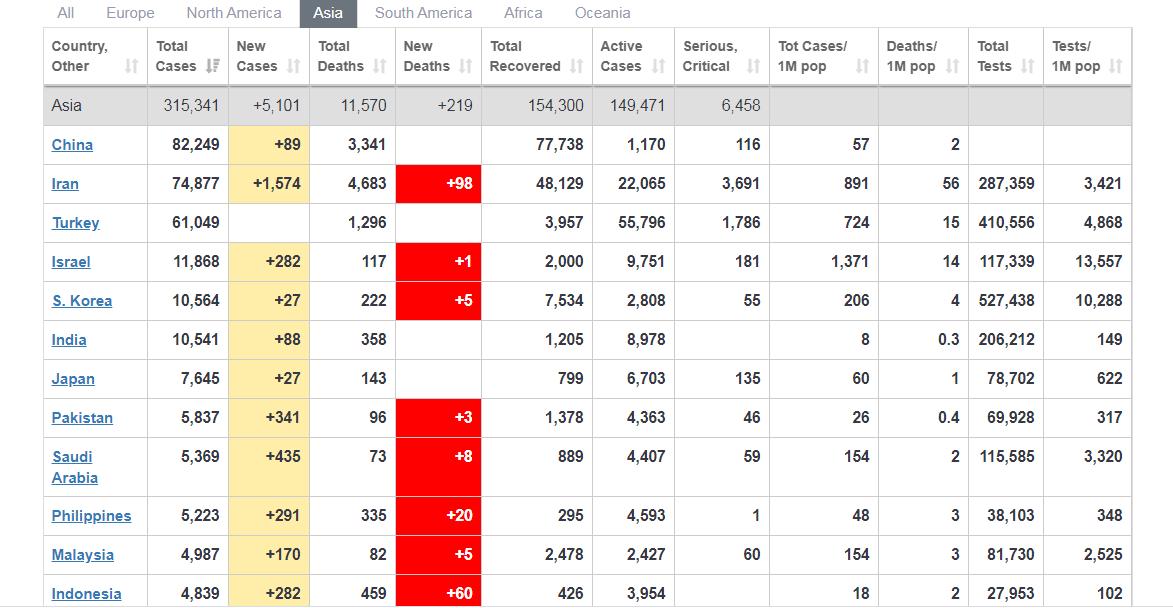Click Philippines new deaths +20 cell
The height and width of the screenshot is (608, 1173).
(x=438, y=516)
